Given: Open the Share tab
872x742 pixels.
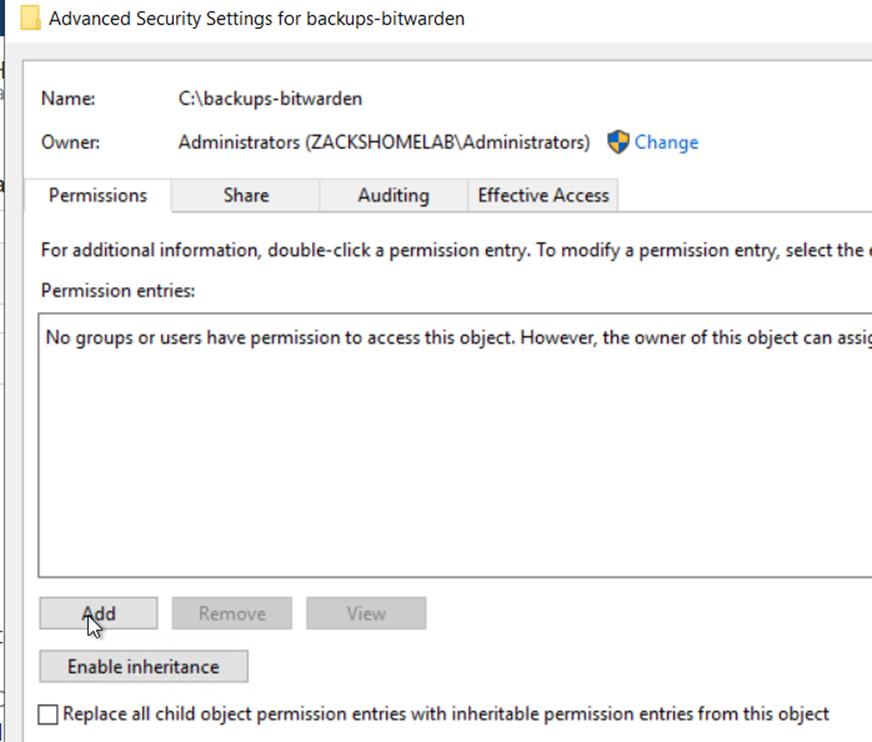Looking at the screenshot, I should [x=245, y=196].
